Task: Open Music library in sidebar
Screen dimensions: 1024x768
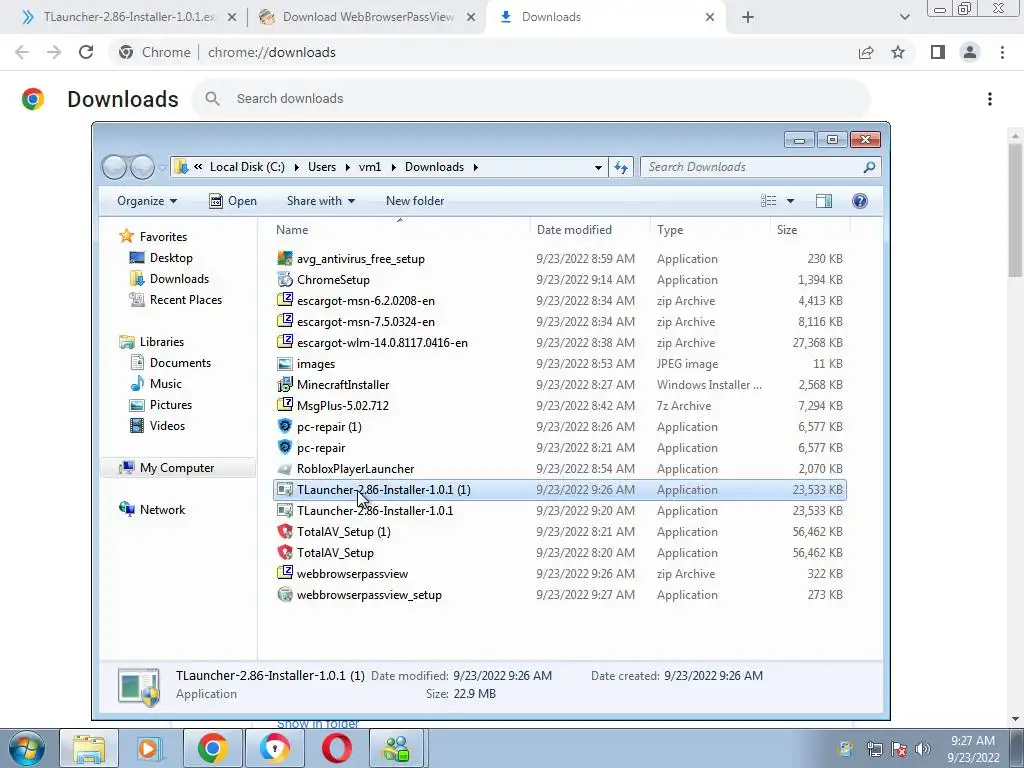Action: coord(166,383)
